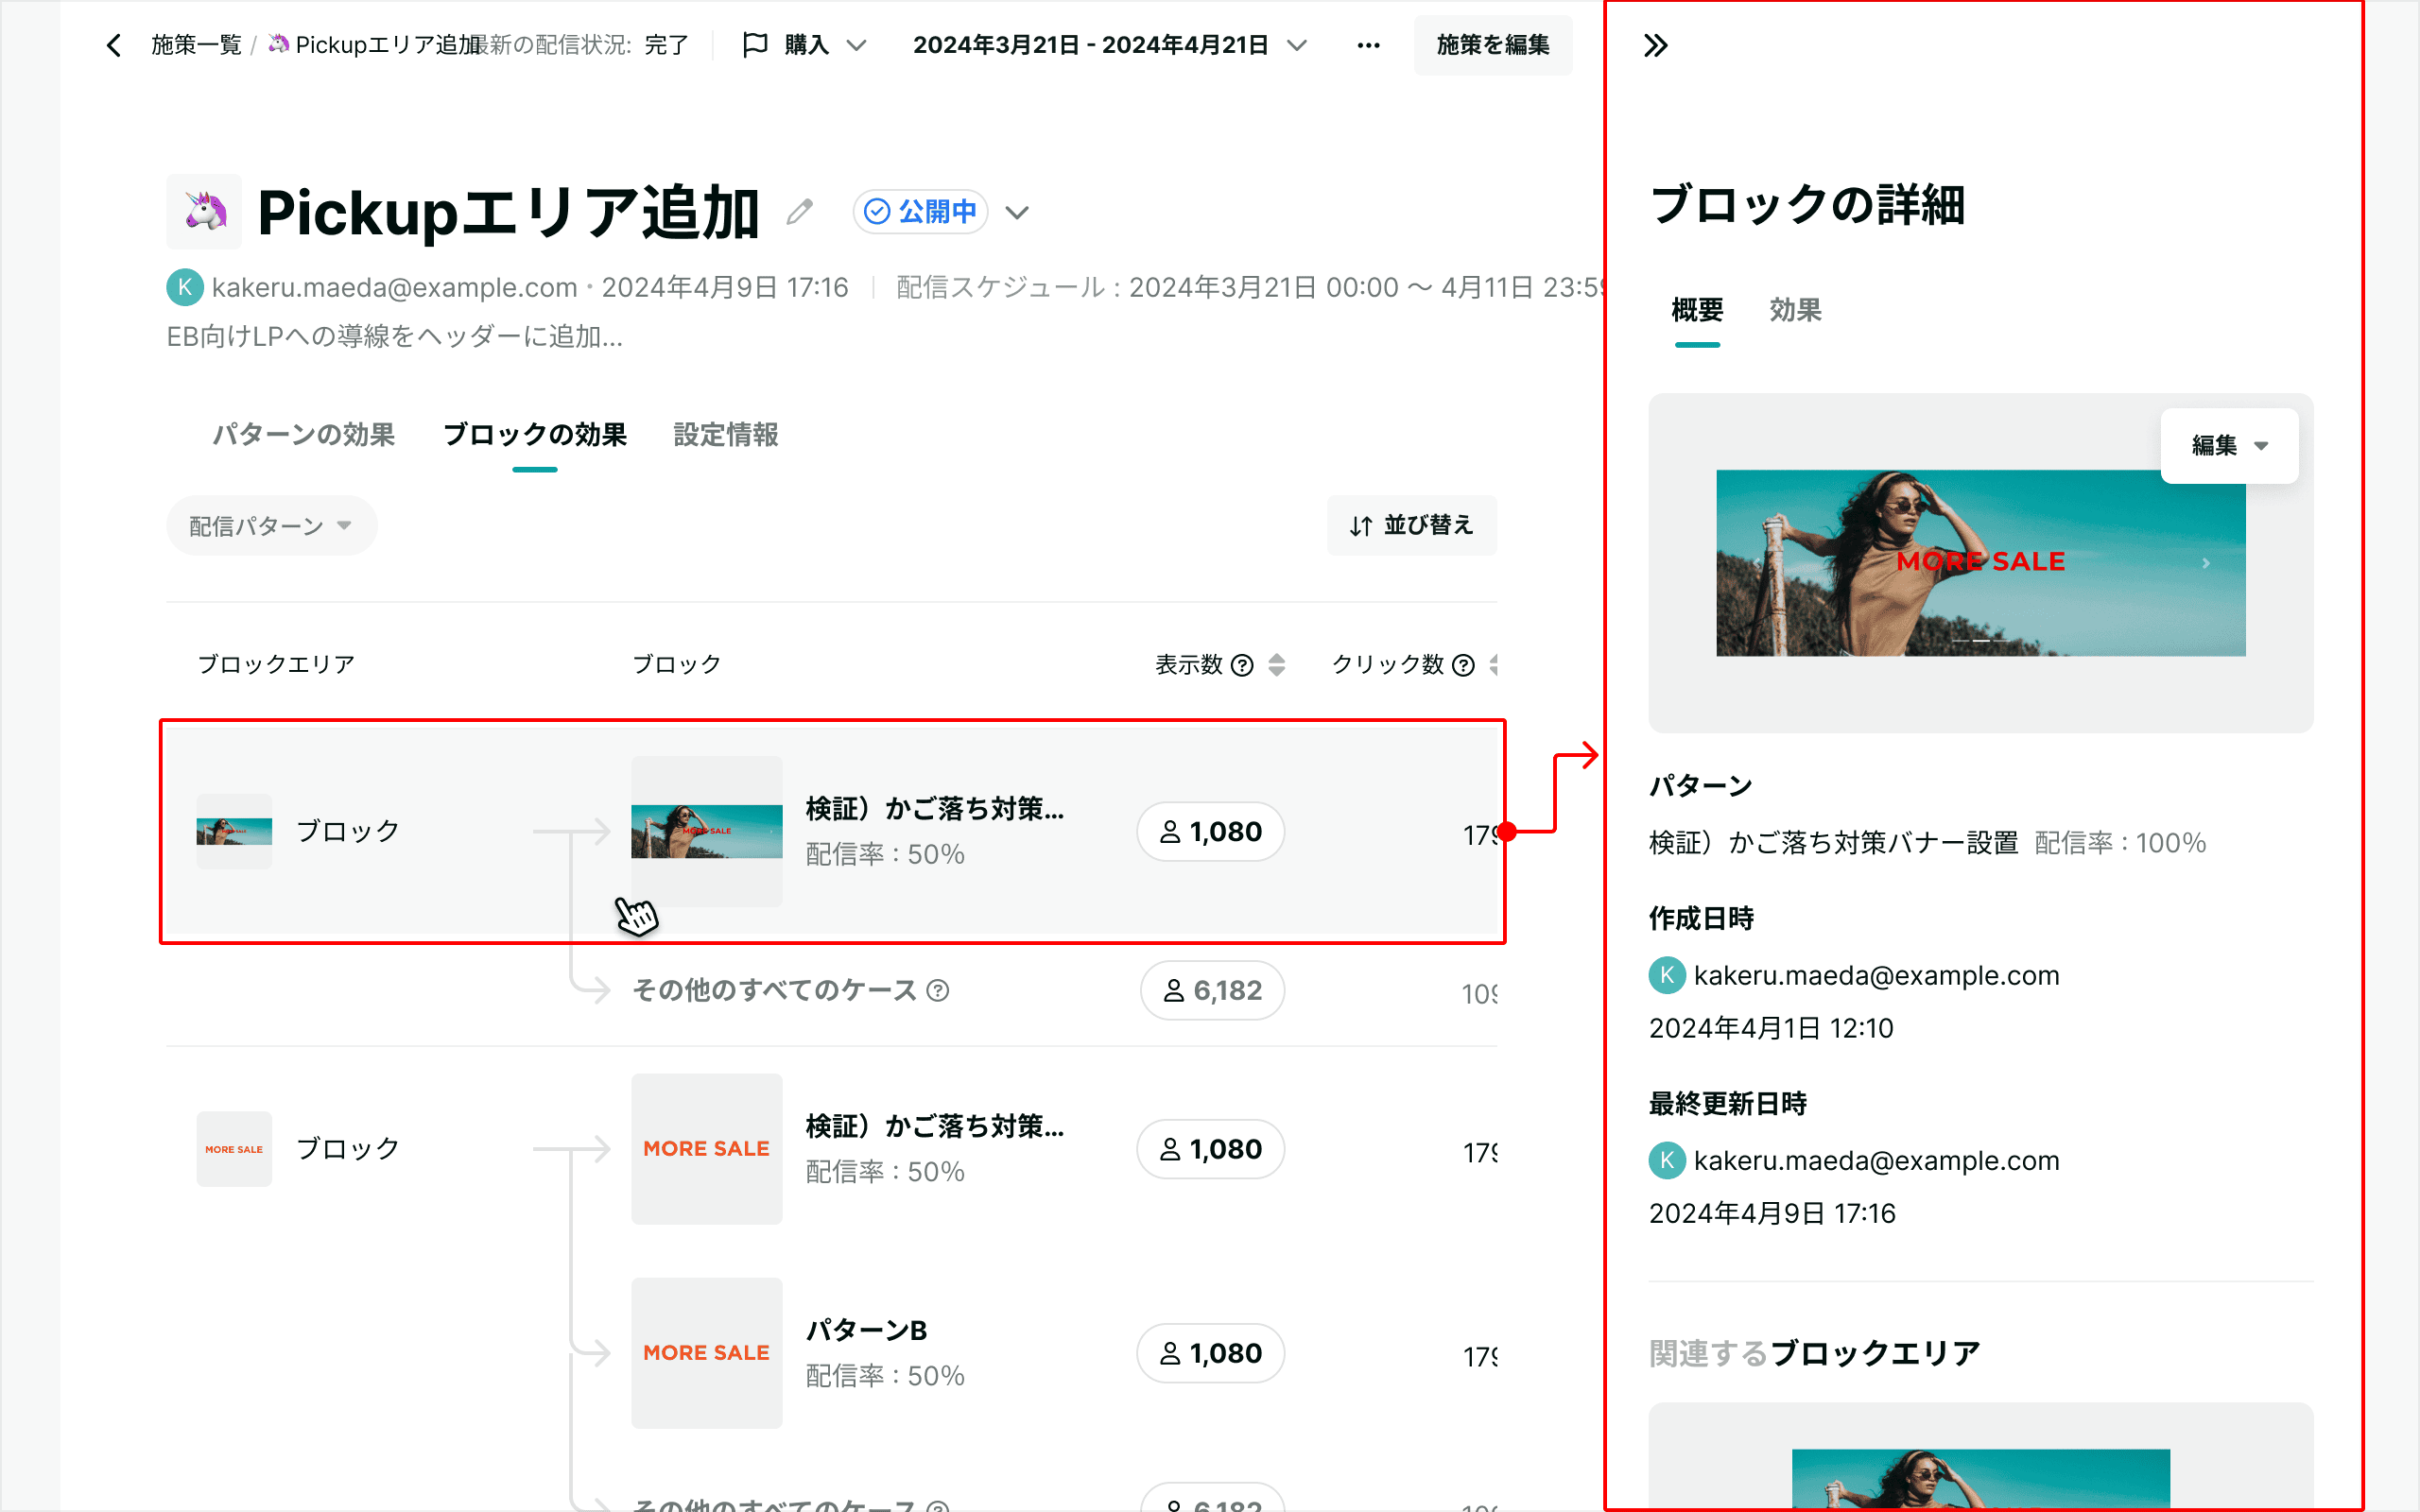
Task: Click the small banner thumbnail in the first ブロックエリア row
Action: (x=234, y=832)
